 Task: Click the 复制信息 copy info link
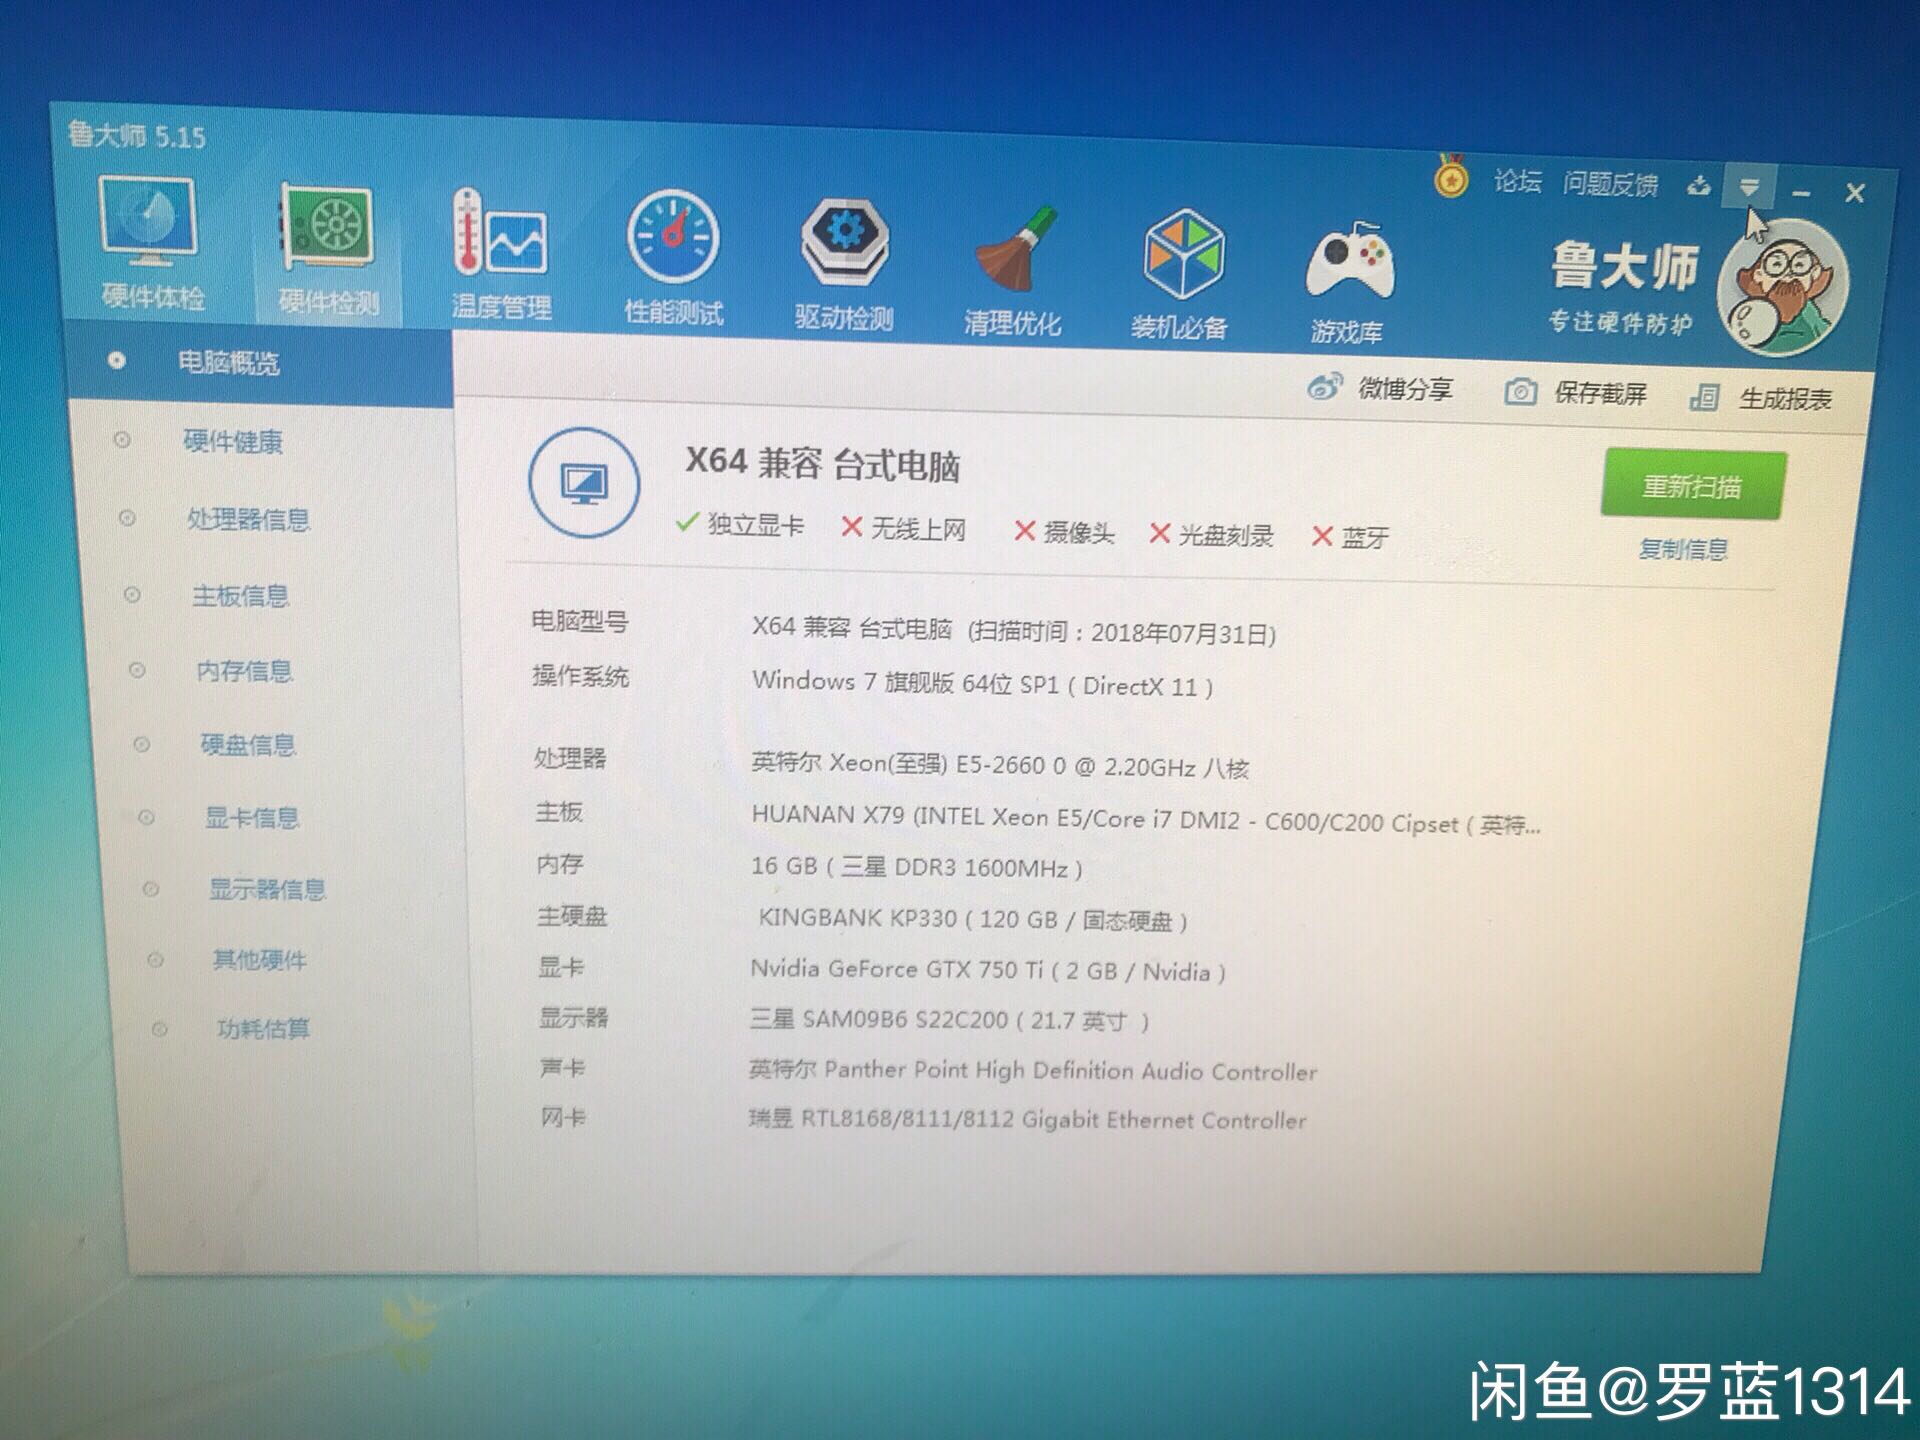coord(1683,549)
